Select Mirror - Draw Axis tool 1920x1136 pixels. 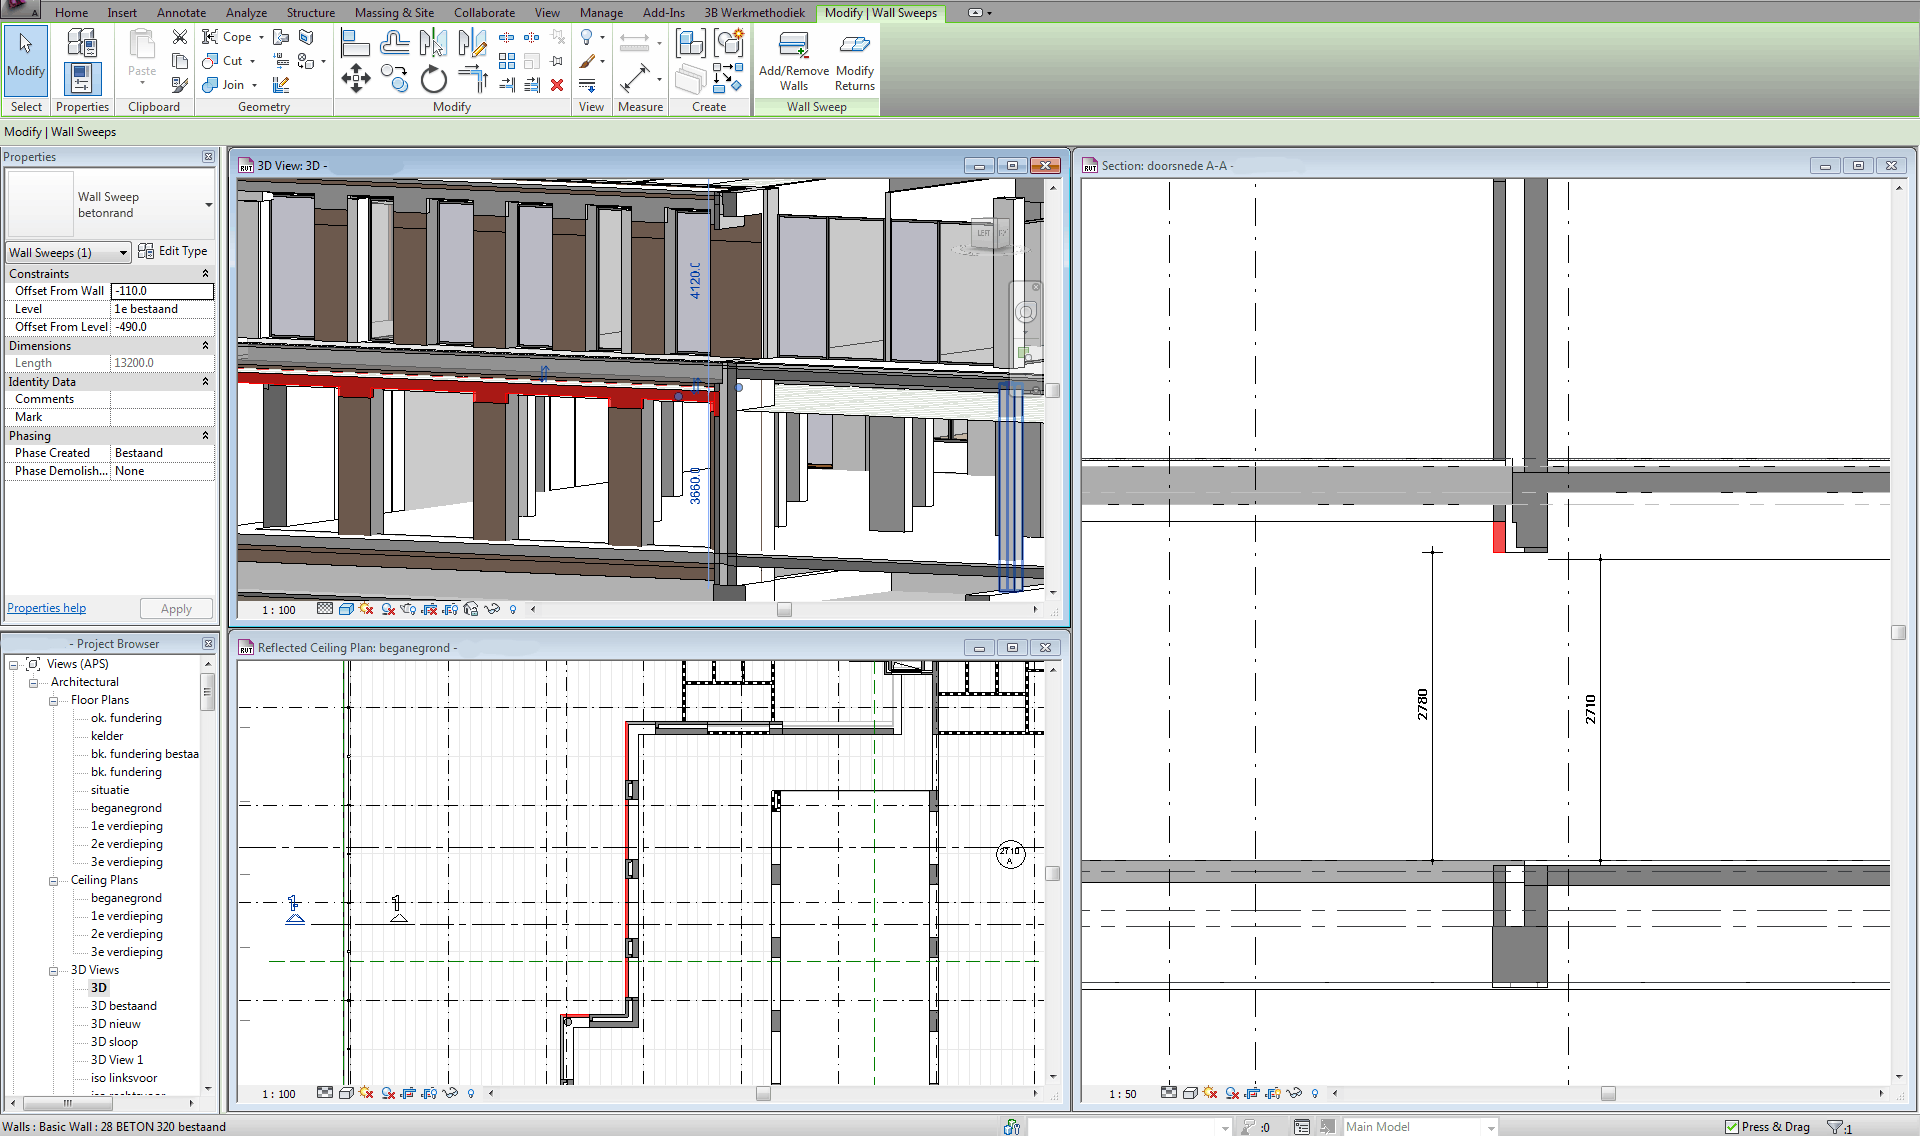(472, 42)
